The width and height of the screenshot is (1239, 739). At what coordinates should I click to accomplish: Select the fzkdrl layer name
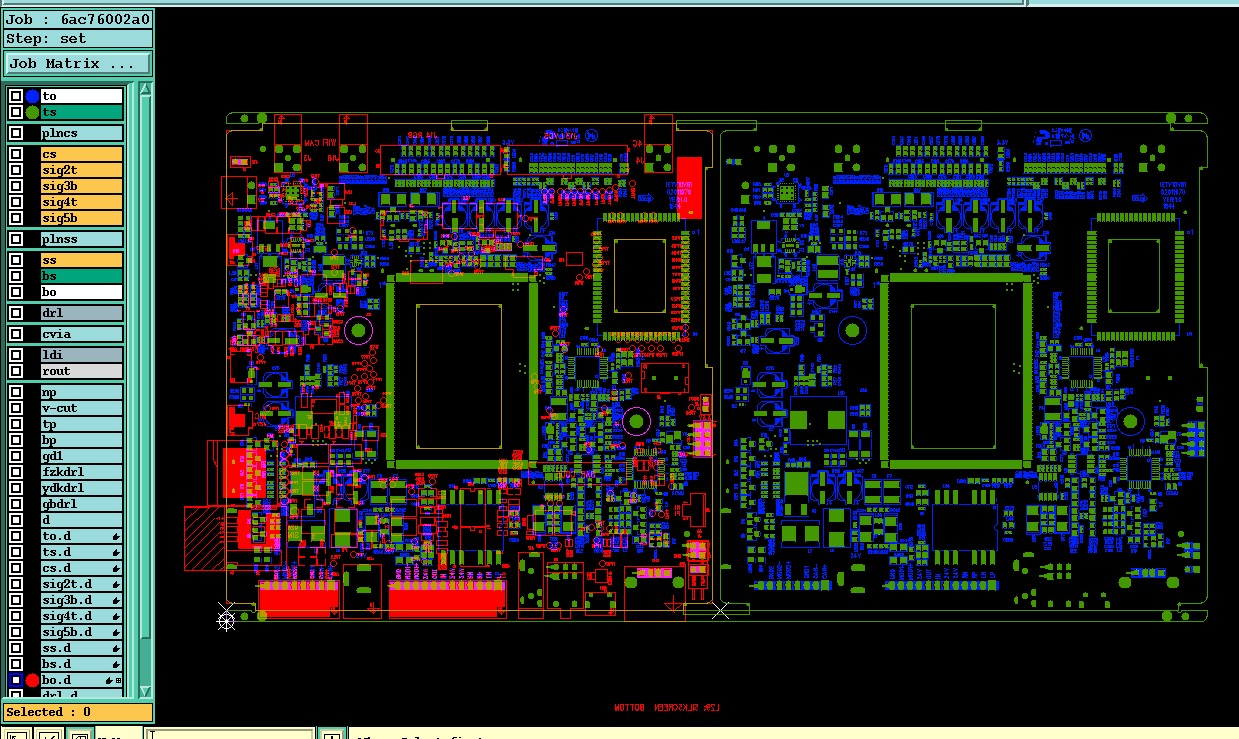(81, 472)
